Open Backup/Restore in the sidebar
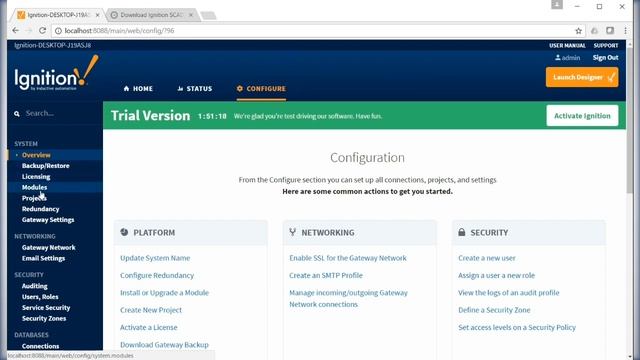 click(46, 166)
